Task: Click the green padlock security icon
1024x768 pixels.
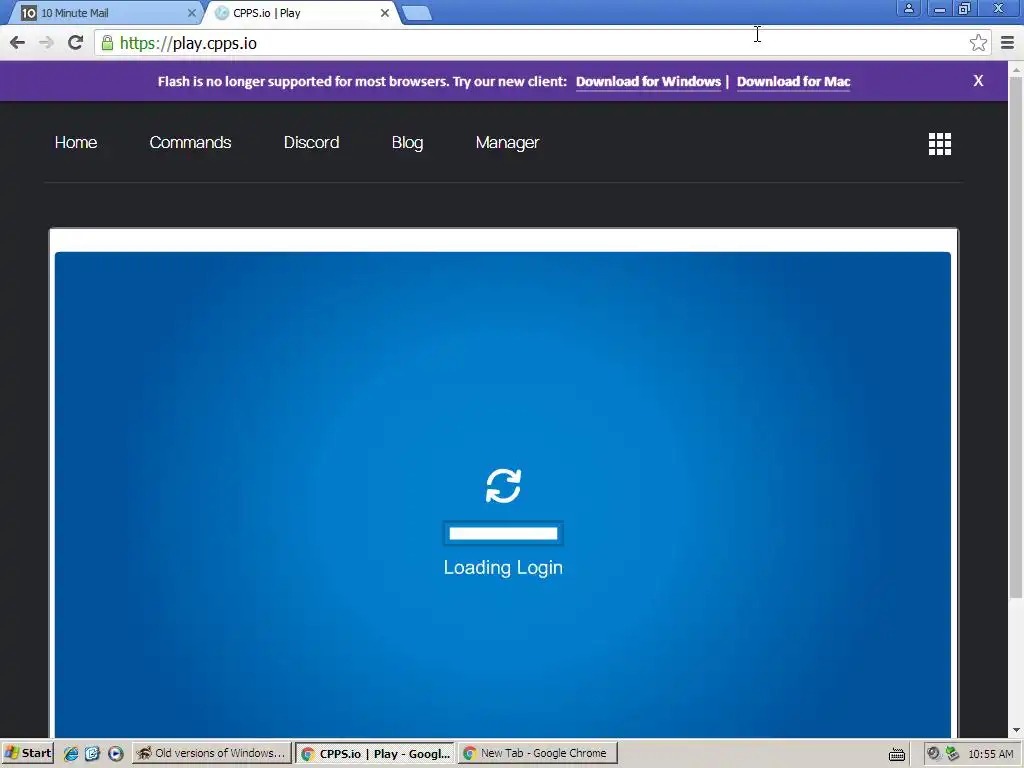Action: point(107,43)
